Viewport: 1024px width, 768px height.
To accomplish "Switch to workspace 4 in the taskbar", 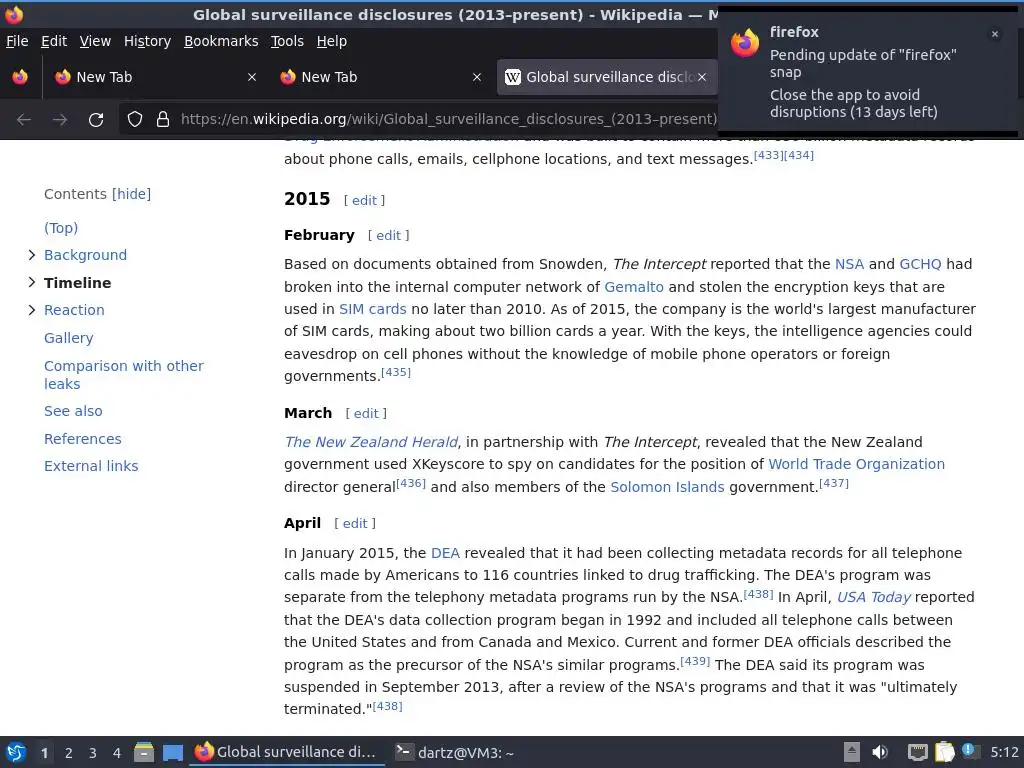I will click(x=116, y=753).
